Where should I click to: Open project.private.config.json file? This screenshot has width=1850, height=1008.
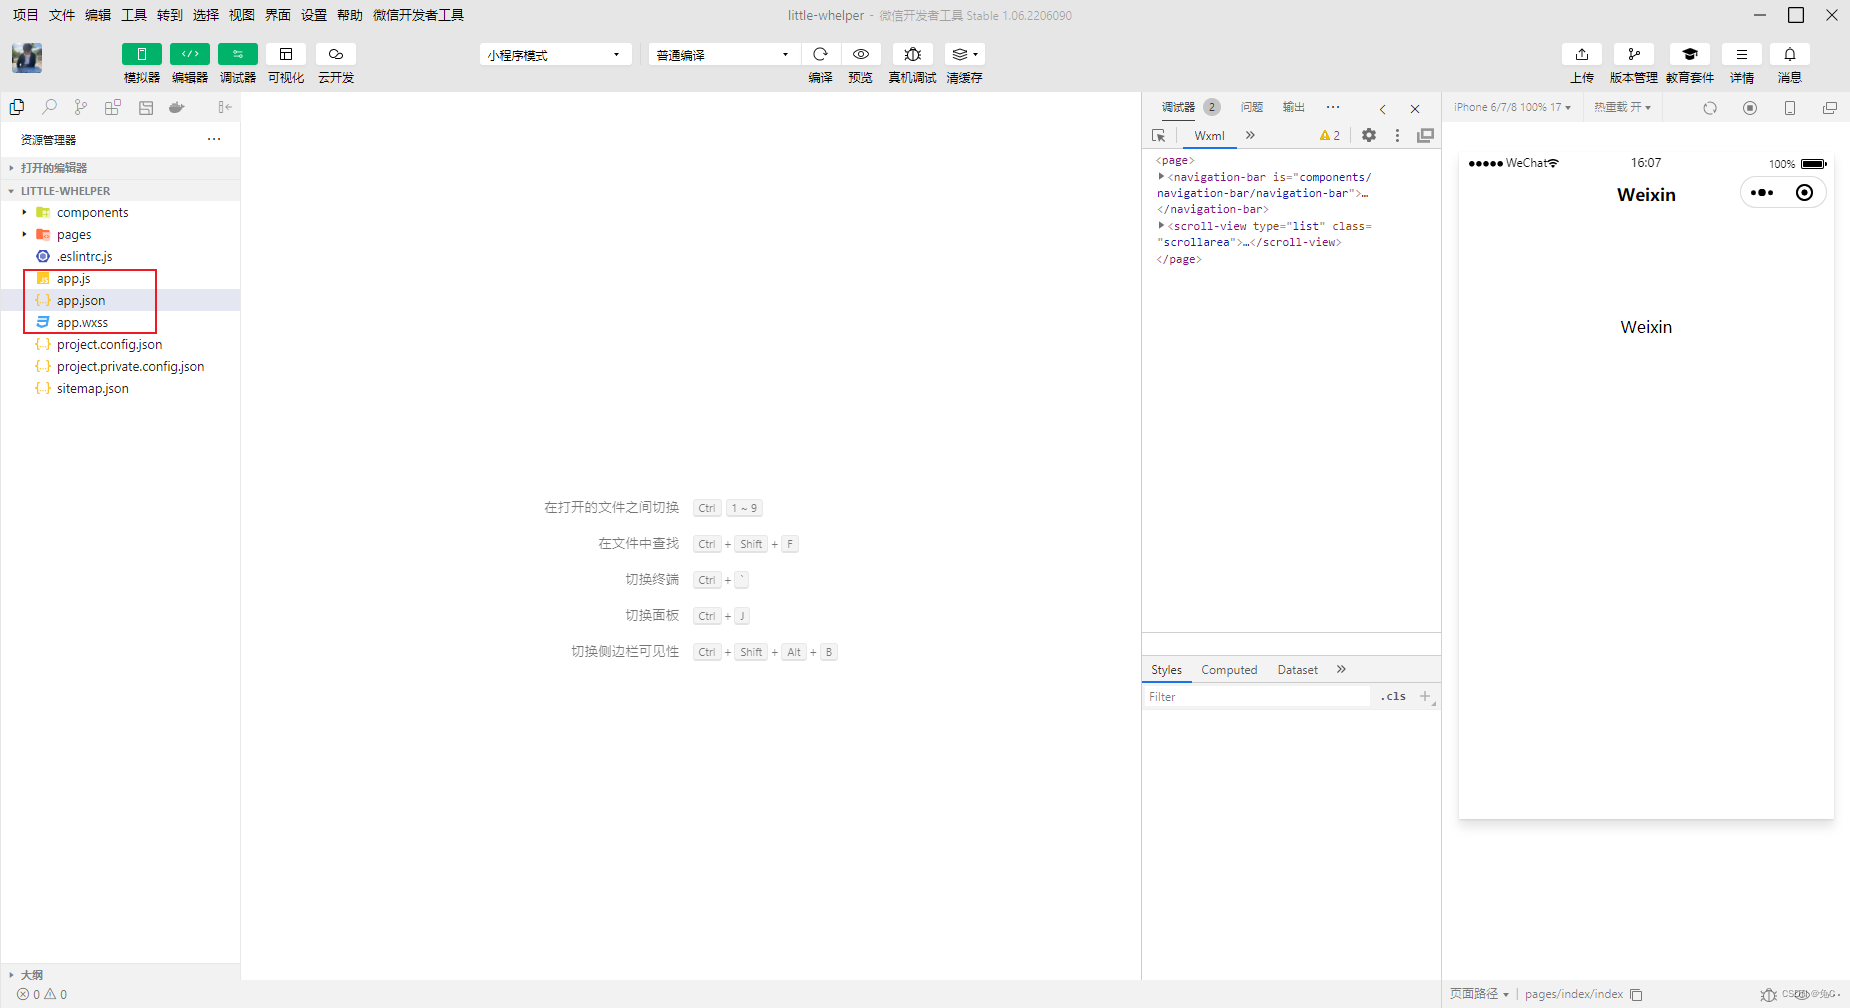120,366
